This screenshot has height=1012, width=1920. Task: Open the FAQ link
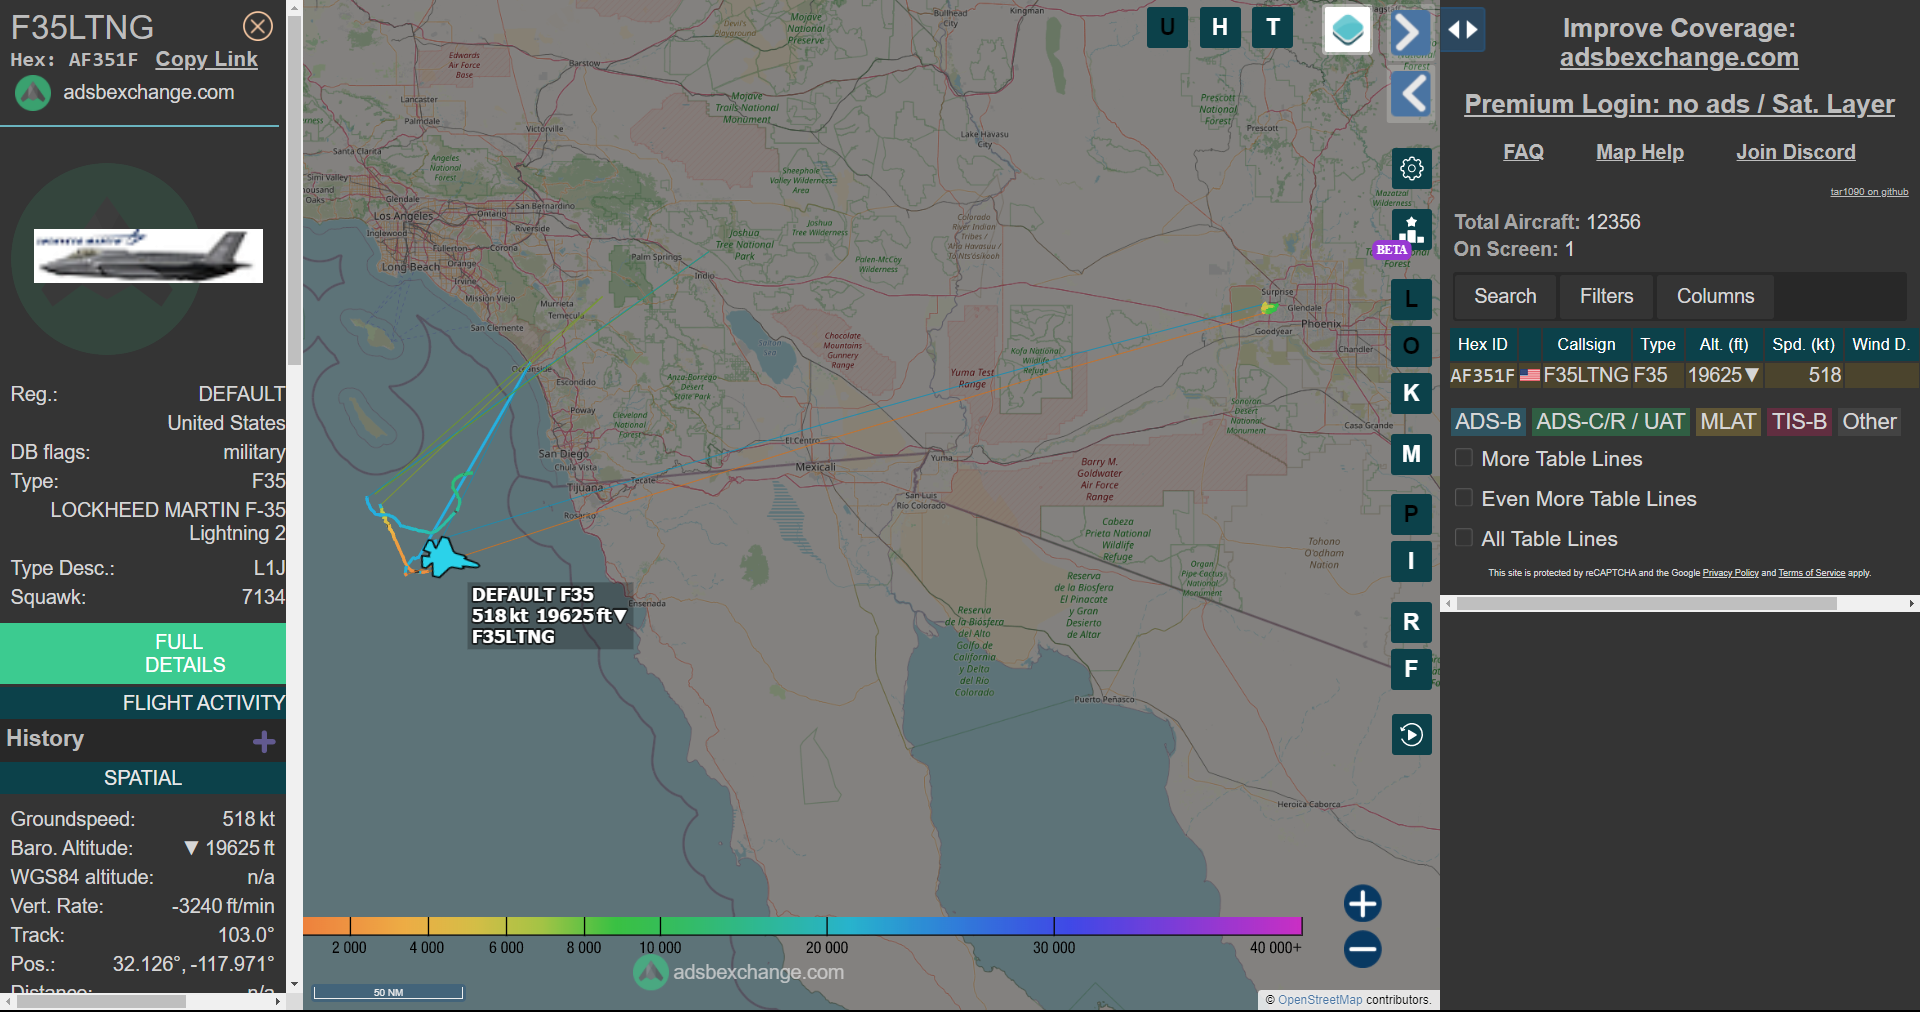click(1523, 152)
